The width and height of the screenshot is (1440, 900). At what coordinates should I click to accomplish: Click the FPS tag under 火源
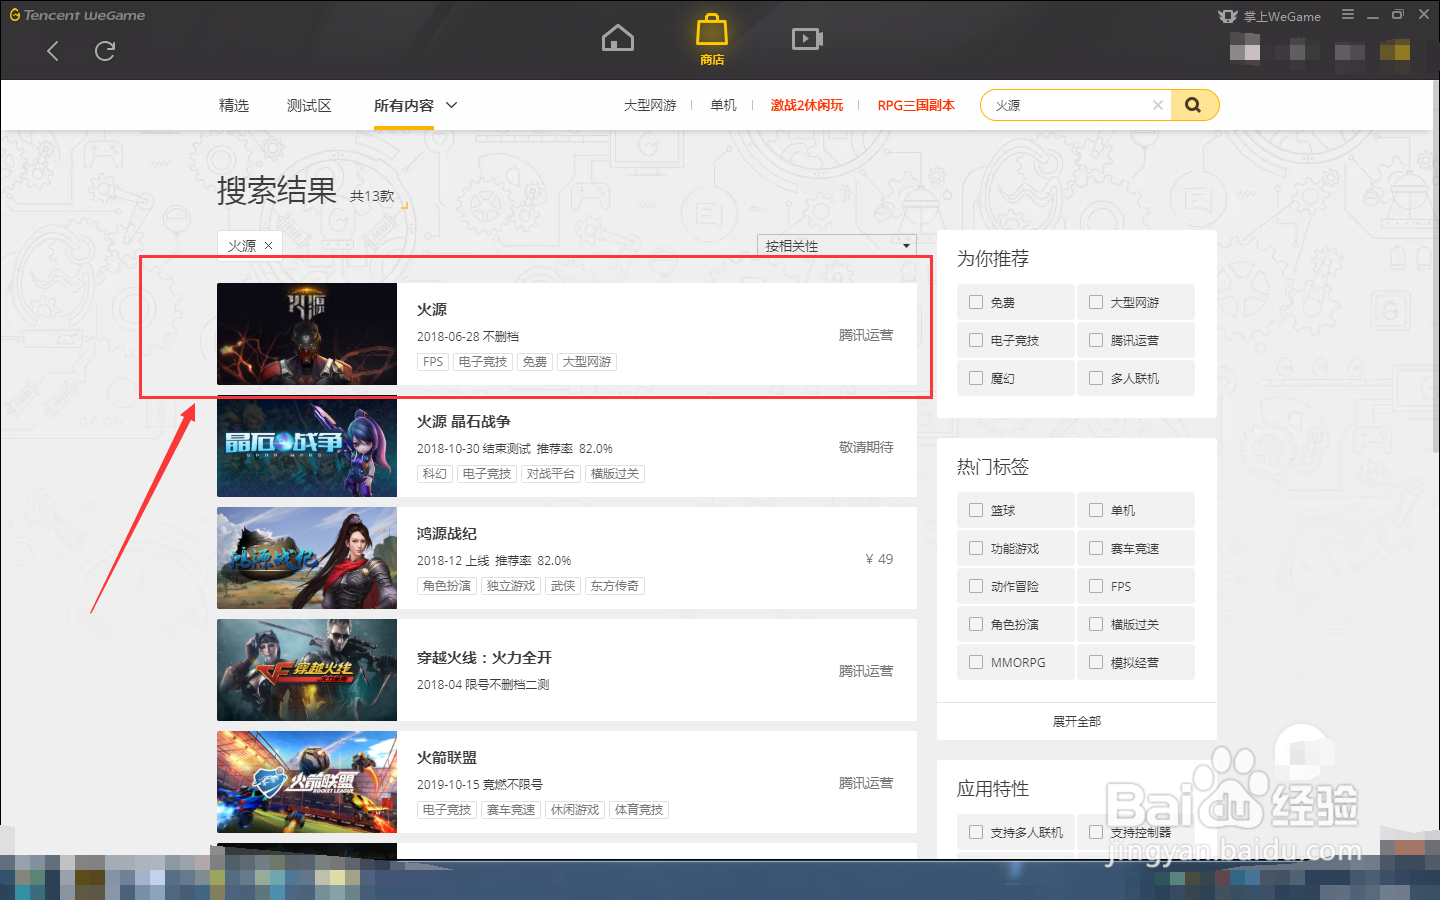[433, 362]
